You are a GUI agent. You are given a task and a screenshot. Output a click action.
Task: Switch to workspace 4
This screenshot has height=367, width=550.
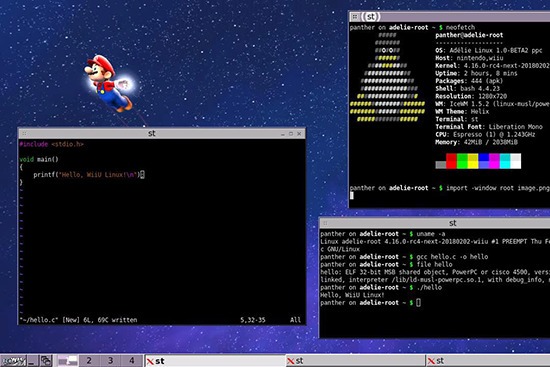(132, 361)
